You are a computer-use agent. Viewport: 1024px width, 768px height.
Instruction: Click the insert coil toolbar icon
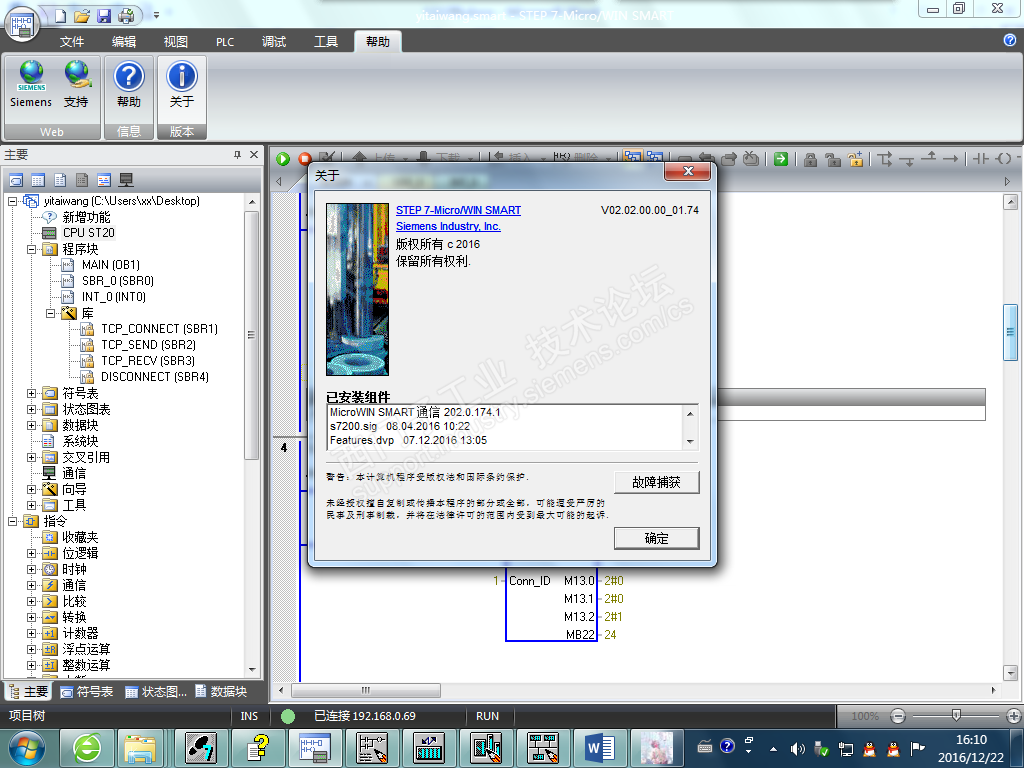[1003, 159]
